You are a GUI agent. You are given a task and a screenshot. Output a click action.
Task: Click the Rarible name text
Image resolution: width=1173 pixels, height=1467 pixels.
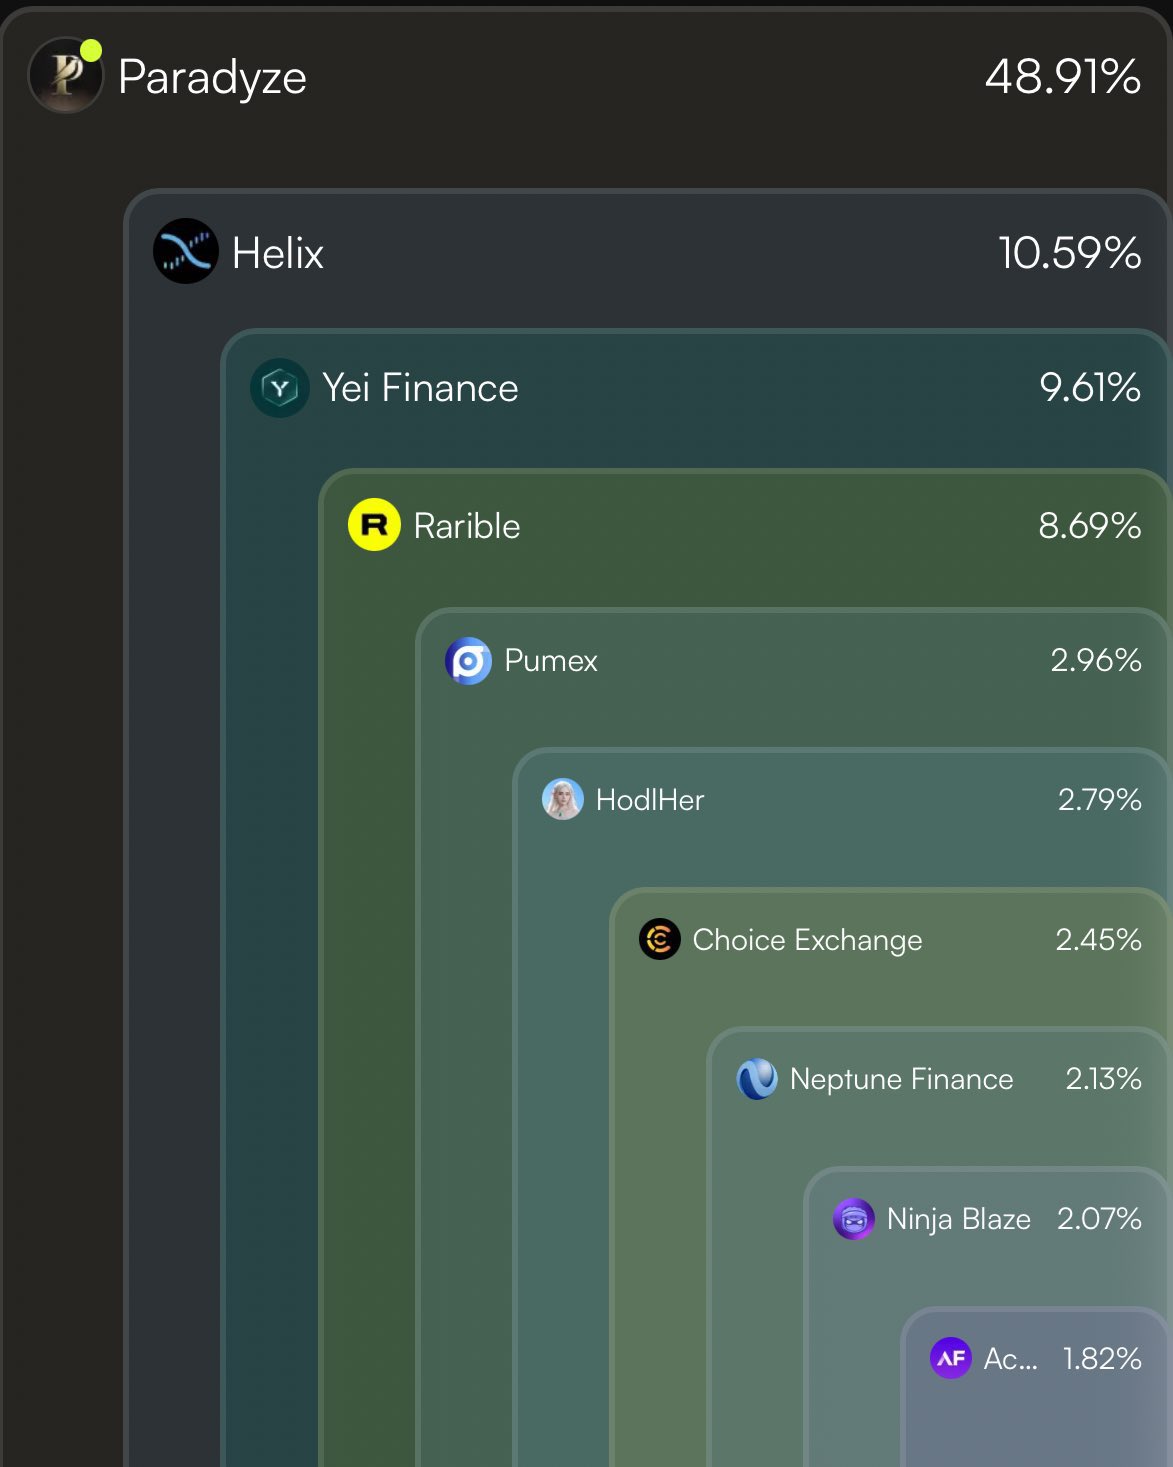[x=467, y=526]
